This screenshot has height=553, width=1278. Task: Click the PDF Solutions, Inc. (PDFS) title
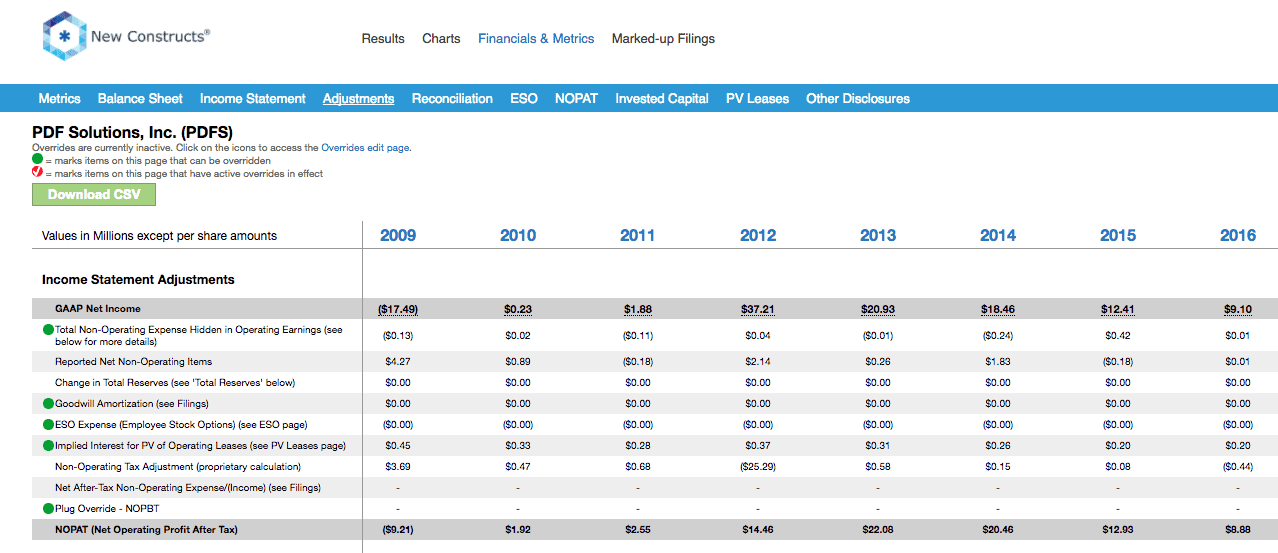pyautogui.click(x=132, y=131)
